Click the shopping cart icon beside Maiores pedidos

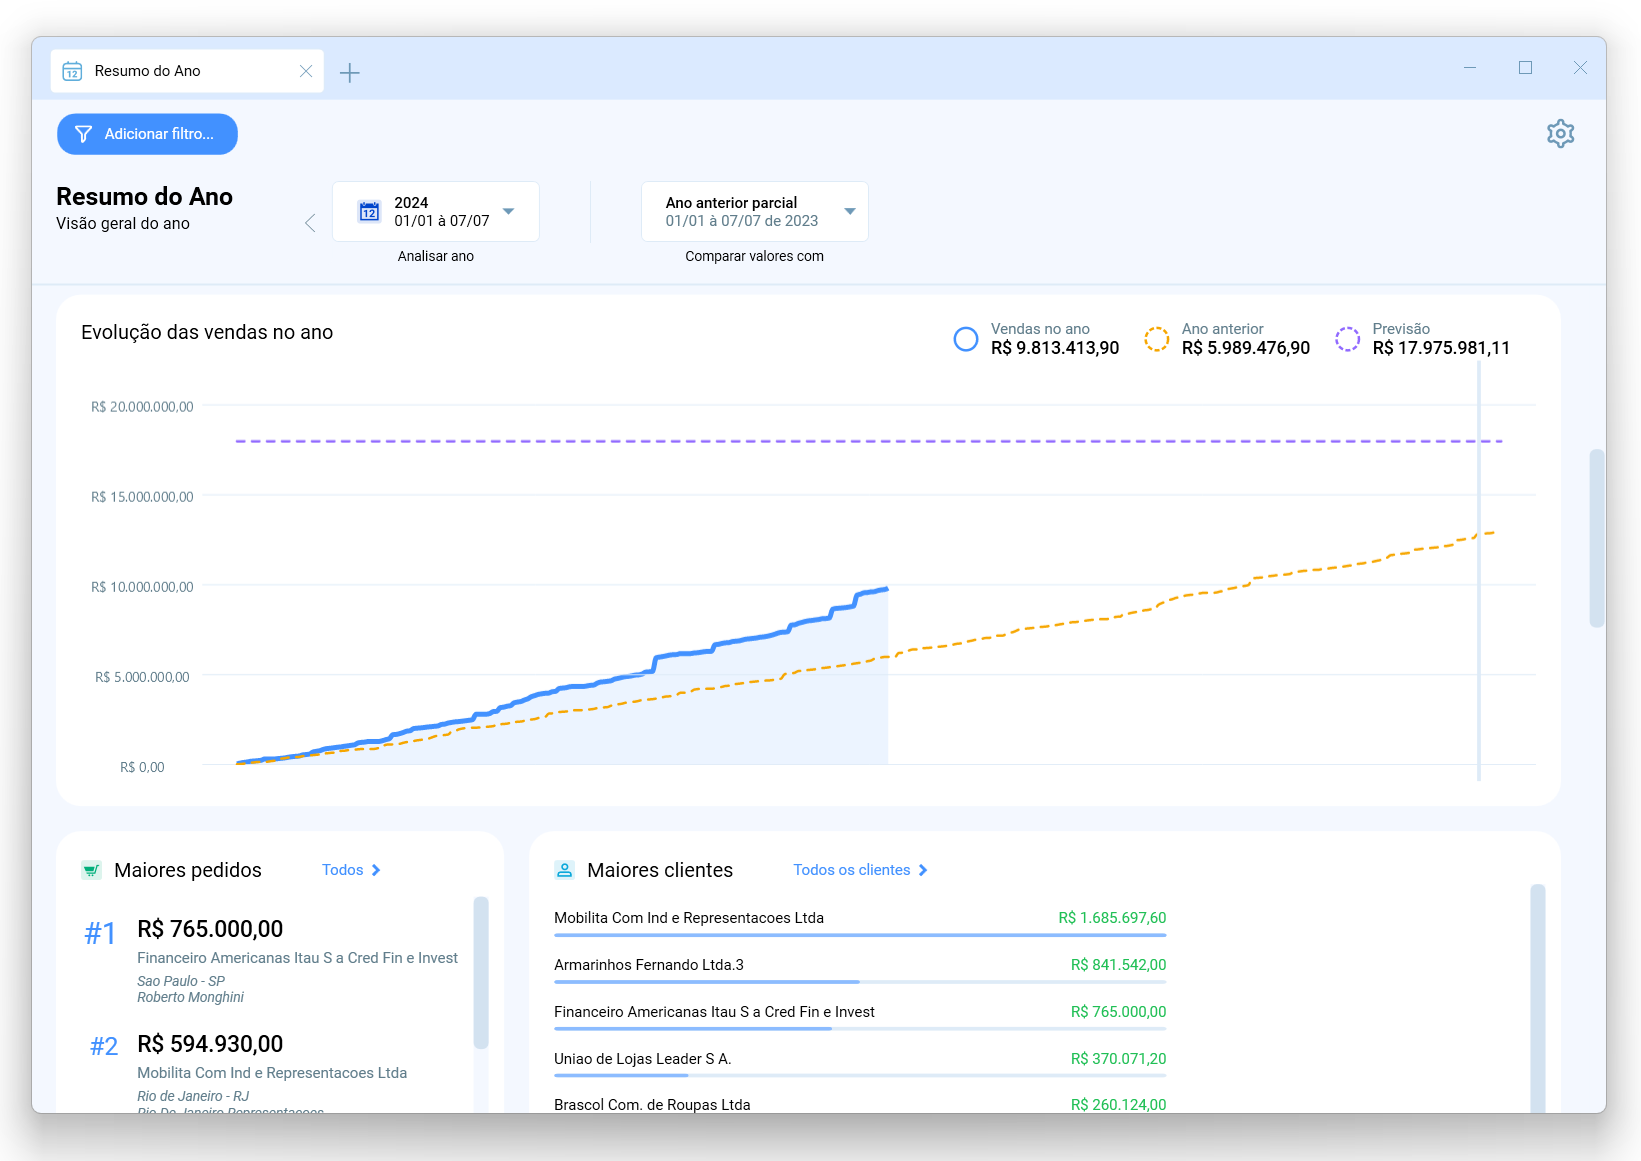click(91, 870)
